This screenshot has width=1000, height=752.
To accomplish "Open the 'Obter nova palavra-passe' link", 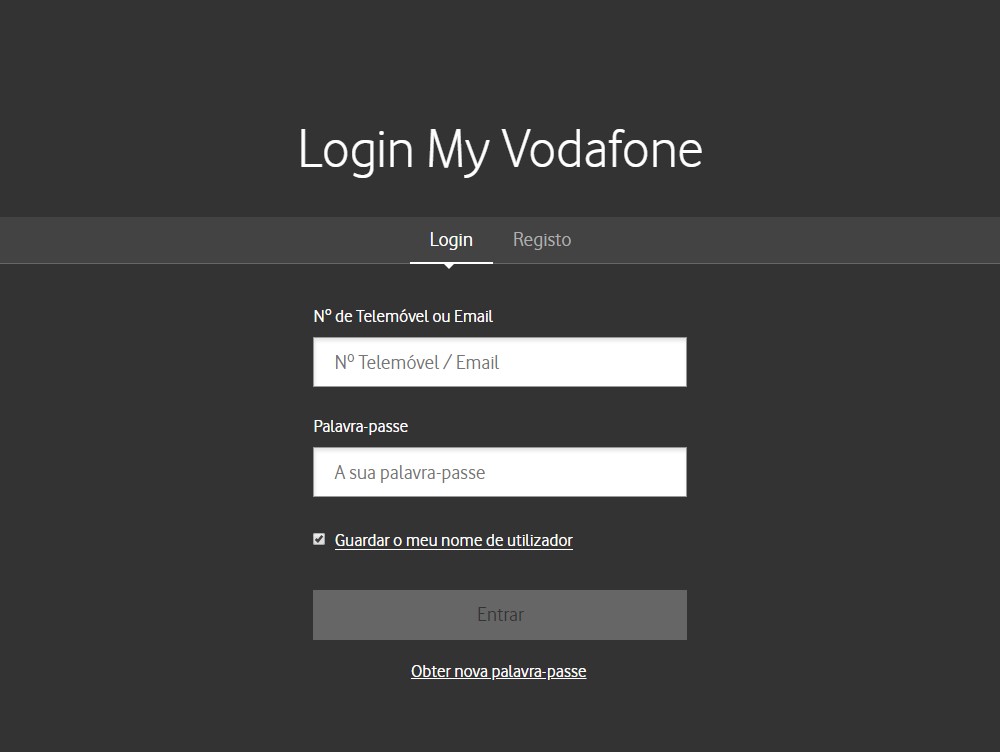I will click(x=498, y=671).
